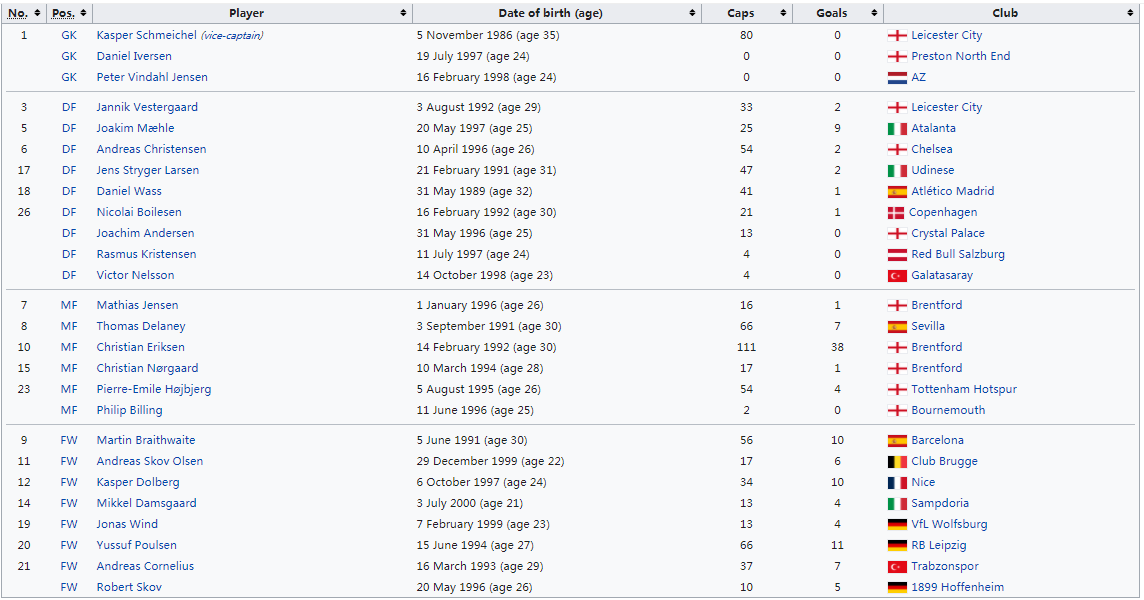The image size is (1144, 600).
Task: Sort by Caps column arrows
Action: [783, 13]
